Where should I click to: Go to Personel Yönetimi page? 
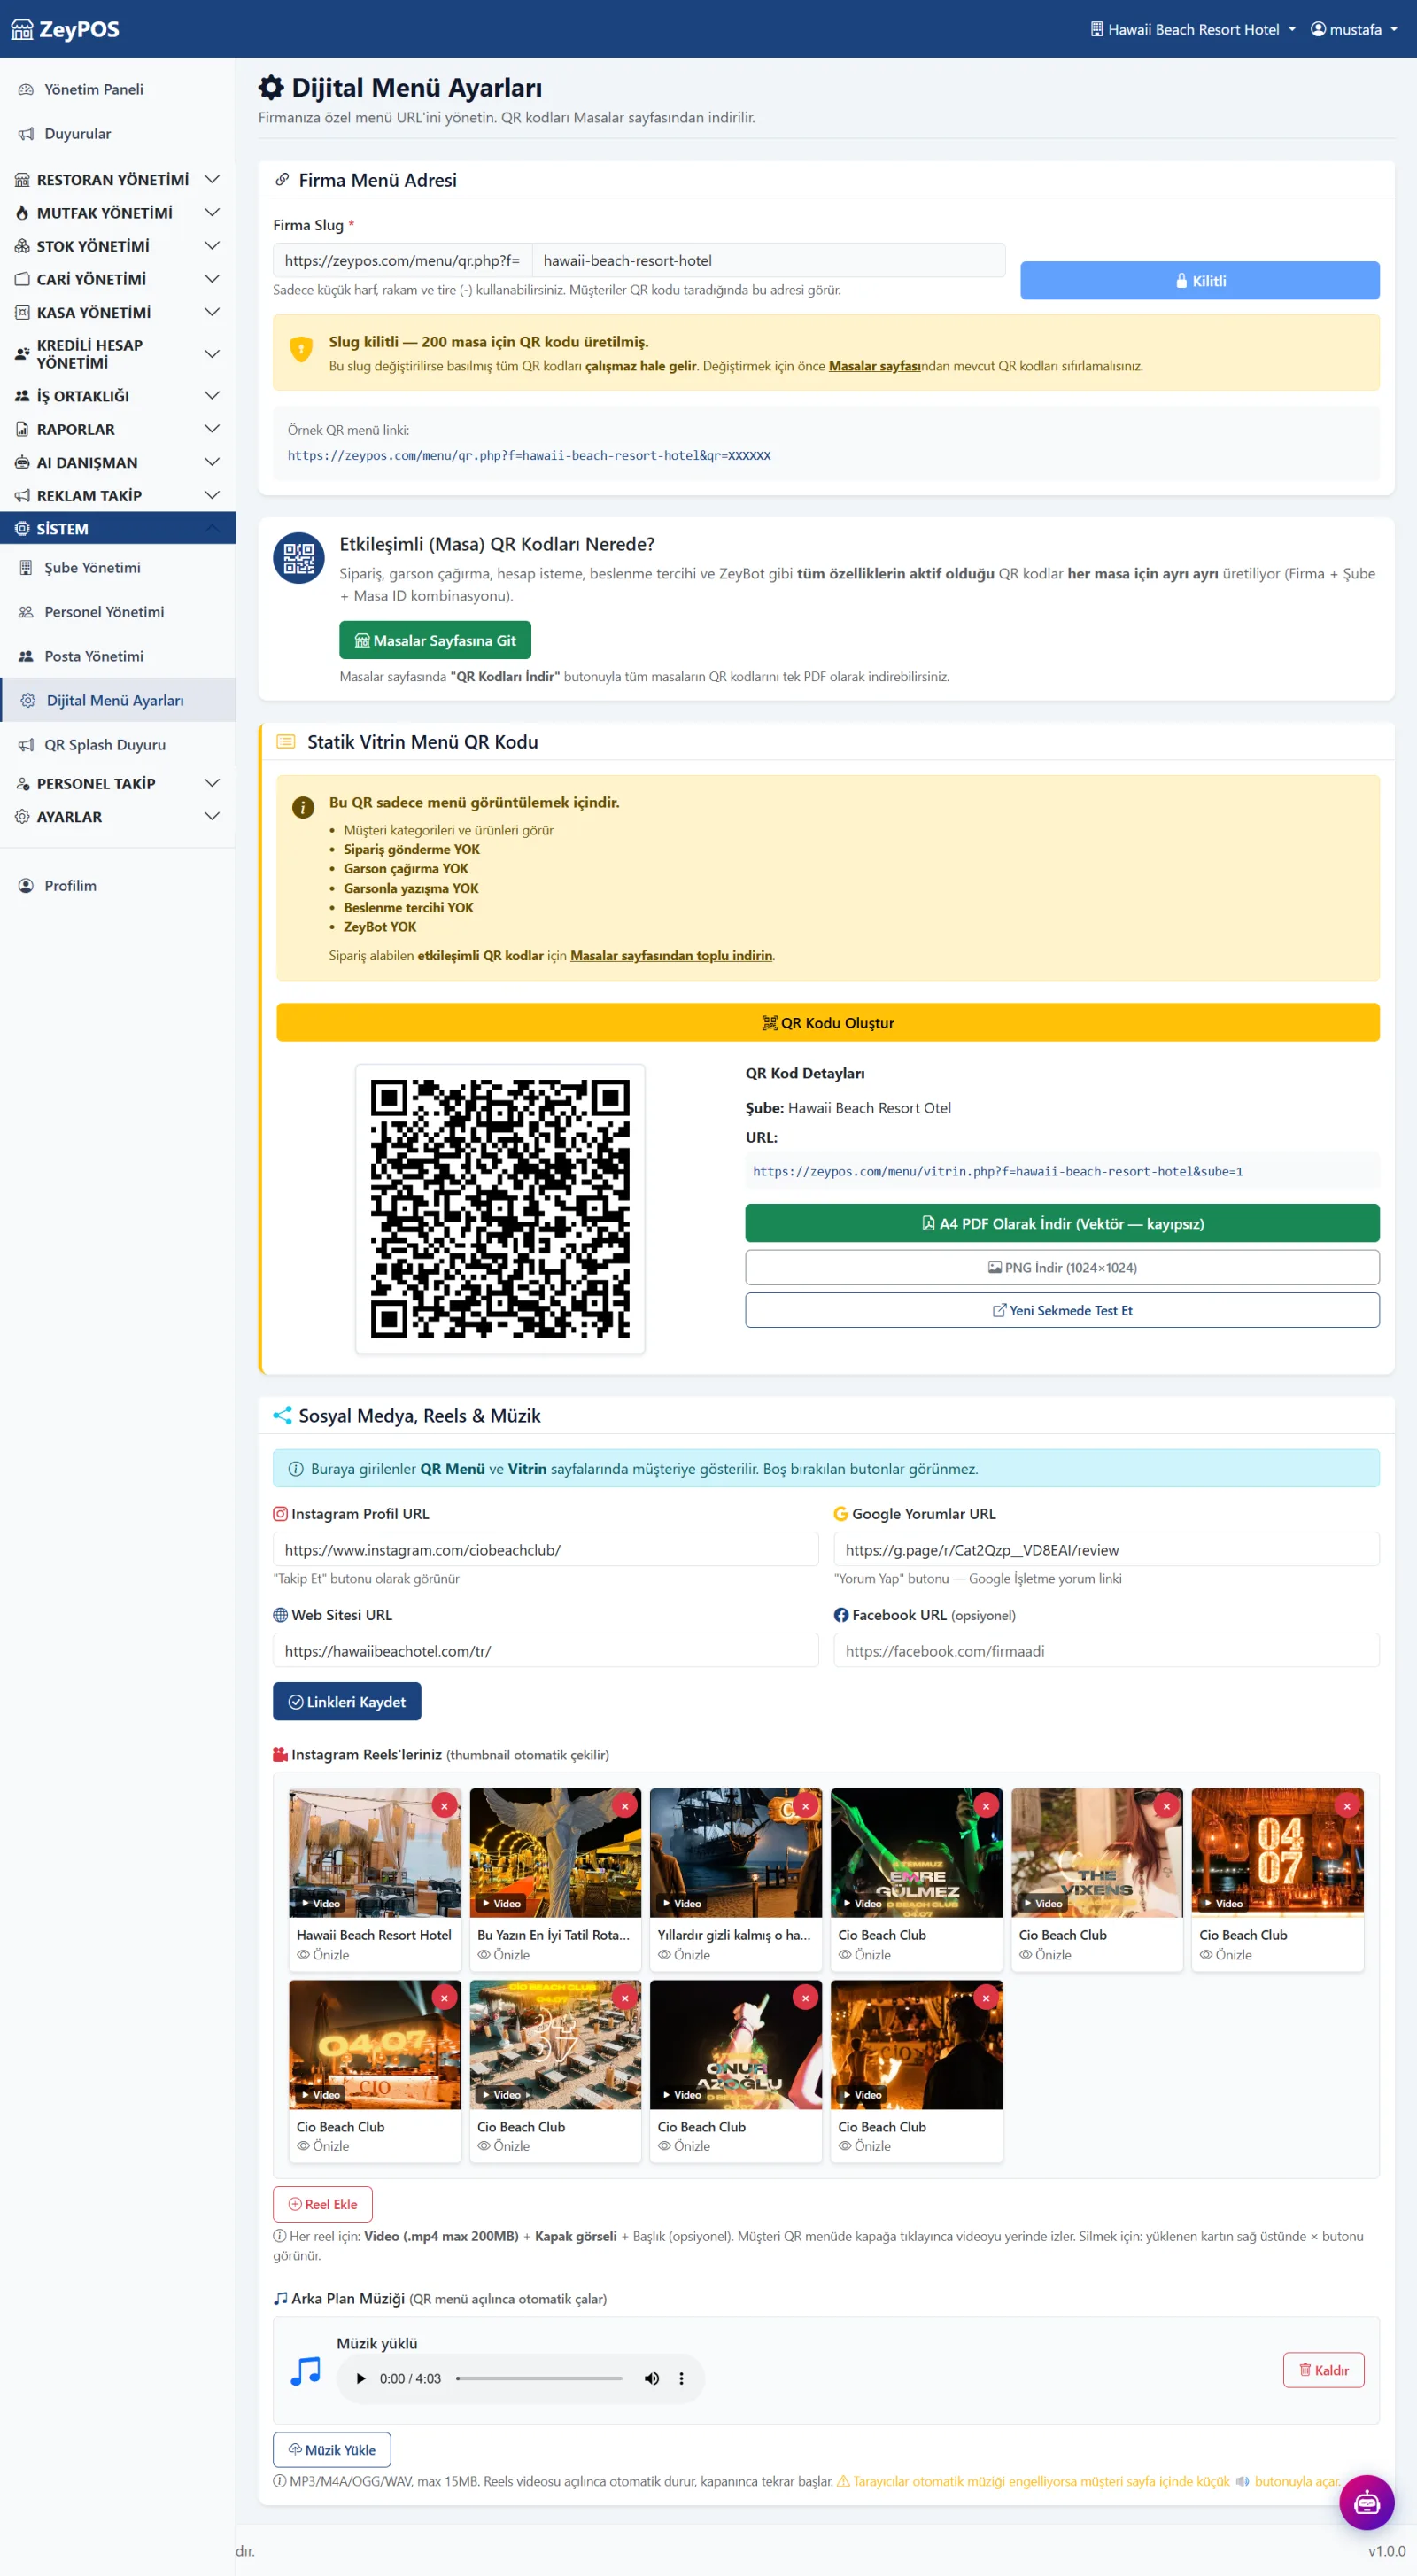118,611
